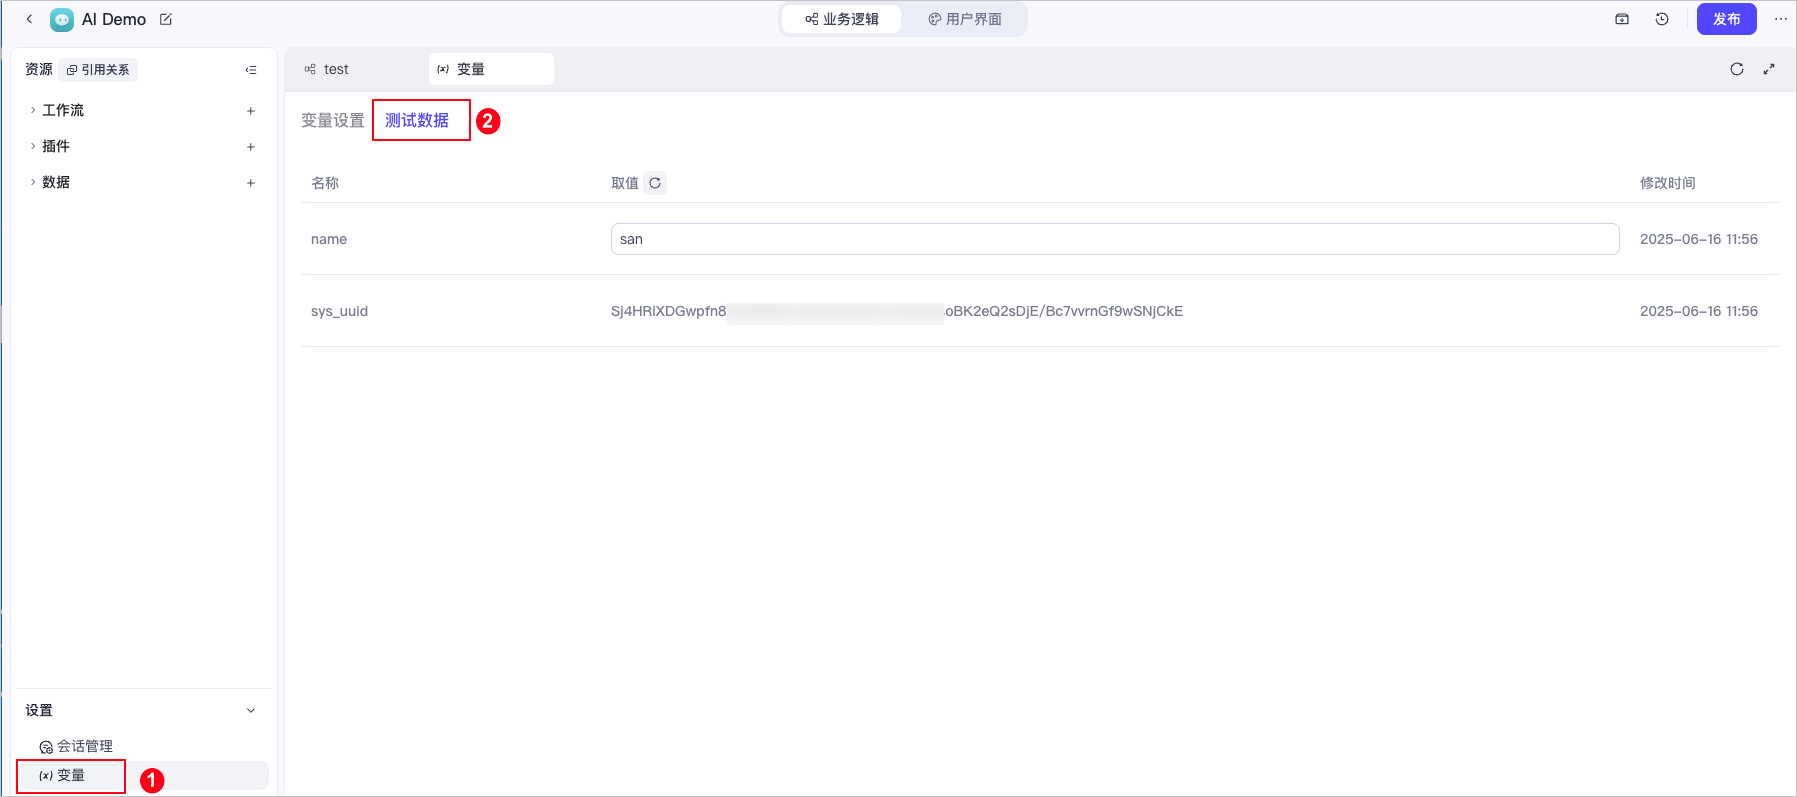This screenshot has height=797, width=1797.
Task: Refresh the variable tab content
Action: [1737, 69]
